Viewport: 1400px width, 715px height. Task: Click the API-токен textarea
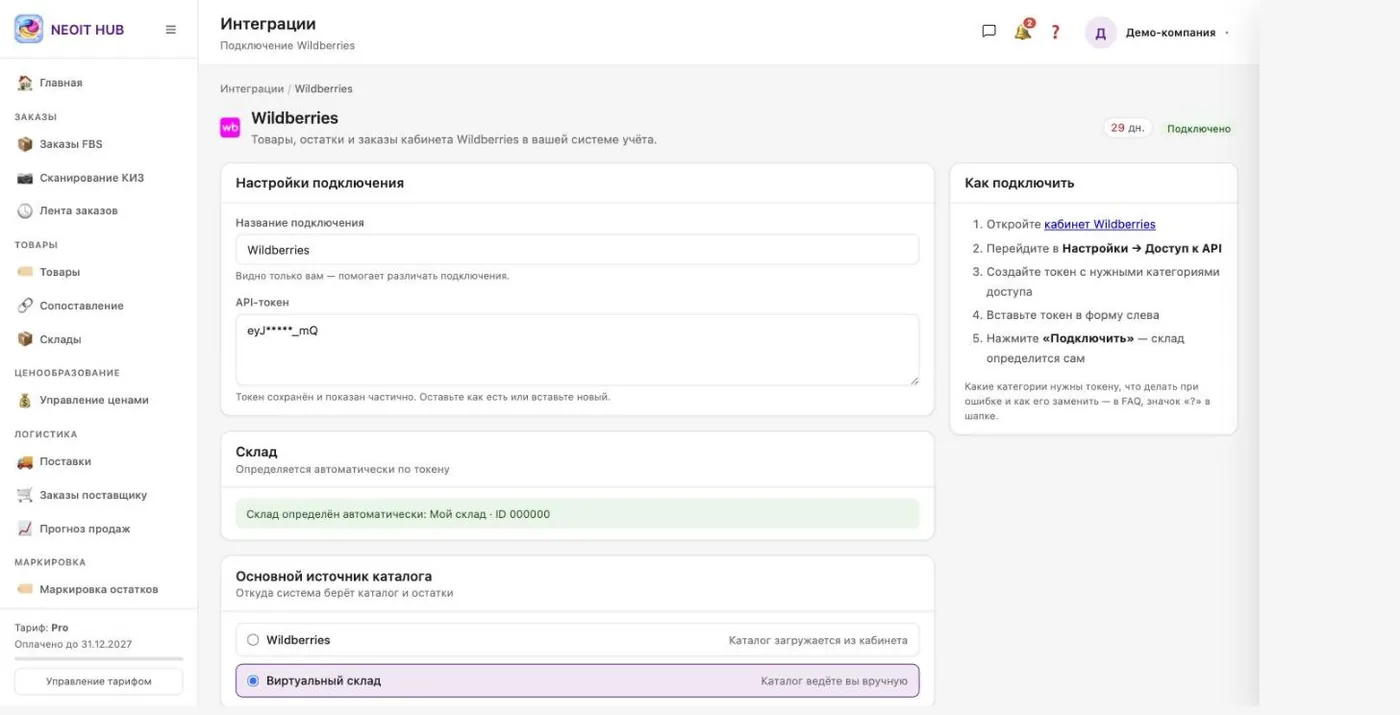coord(577,350)
